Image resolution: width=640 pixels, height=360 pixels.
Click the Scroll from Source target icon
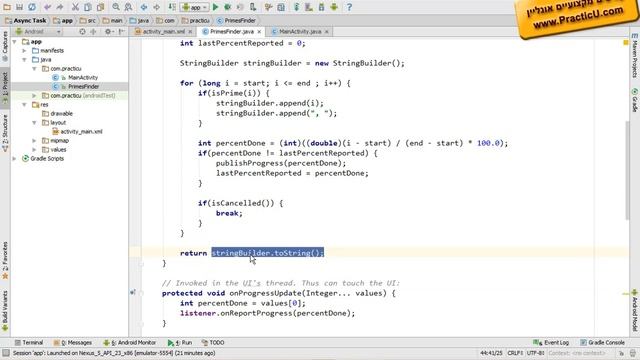point(82,31)
